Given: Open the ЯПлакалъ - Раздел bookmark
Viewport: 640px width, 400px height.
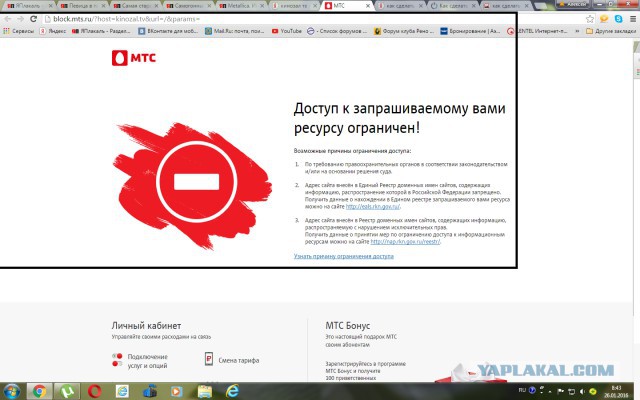Looking at the screenshot, I should tap(101, 31).
